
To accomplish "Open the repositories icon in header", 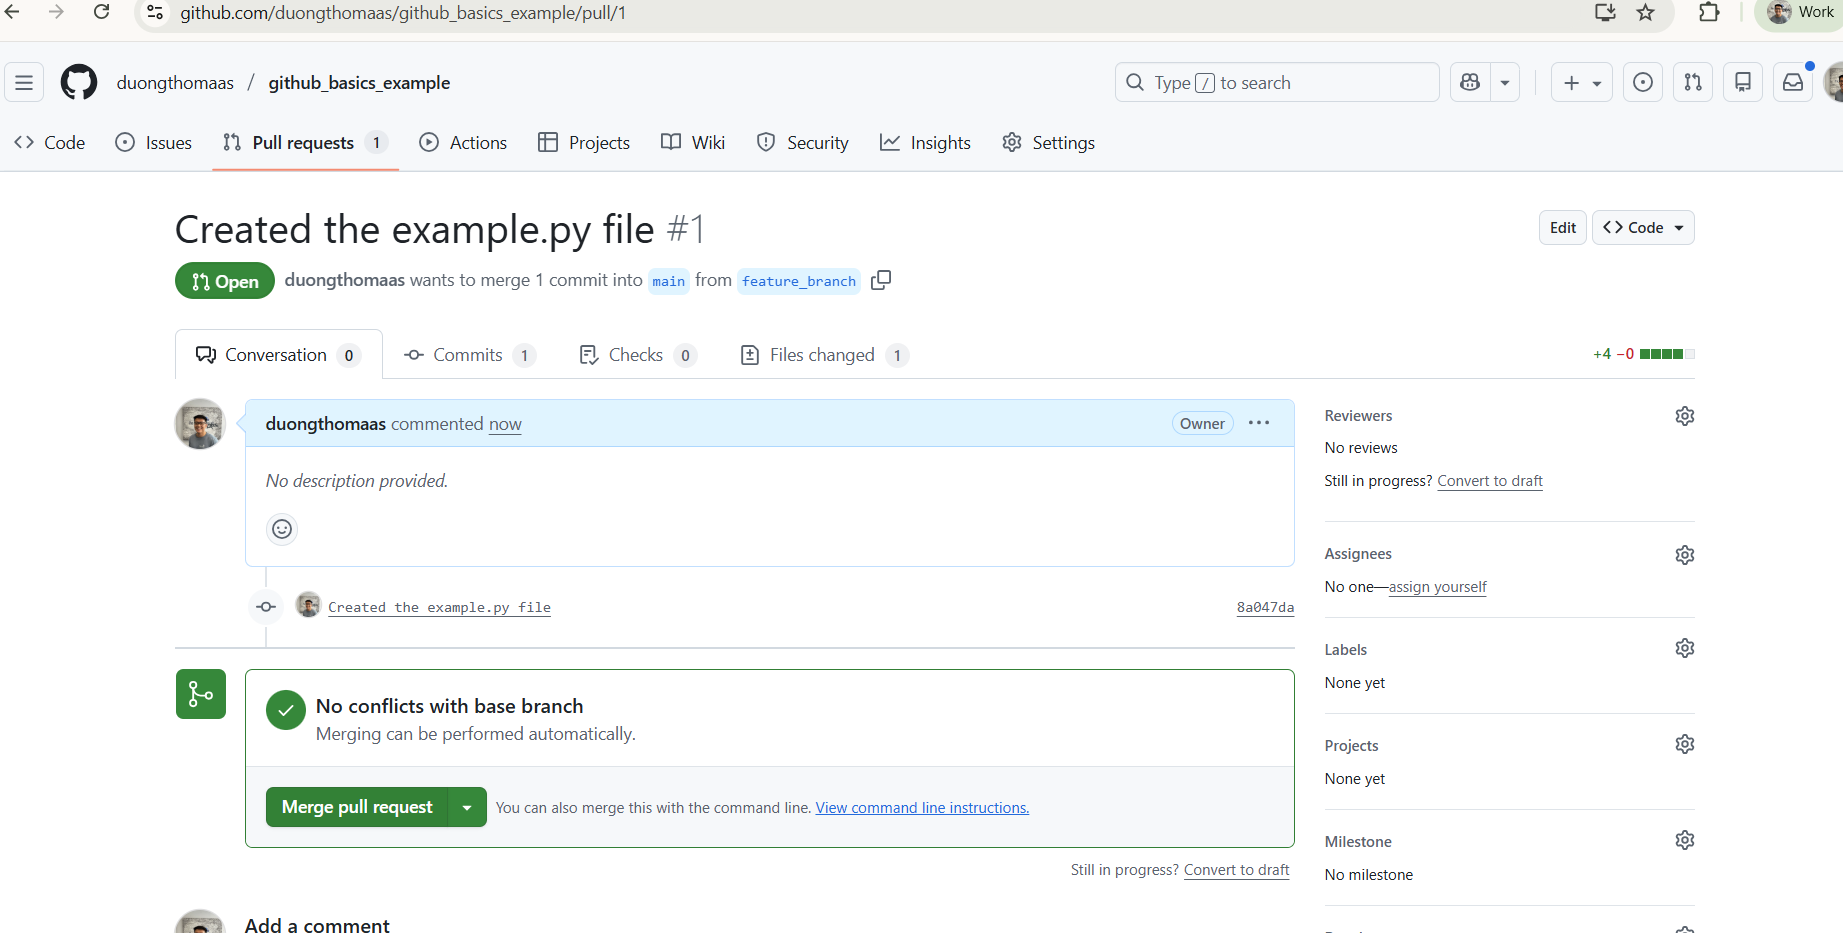I will pos(1743,83).
